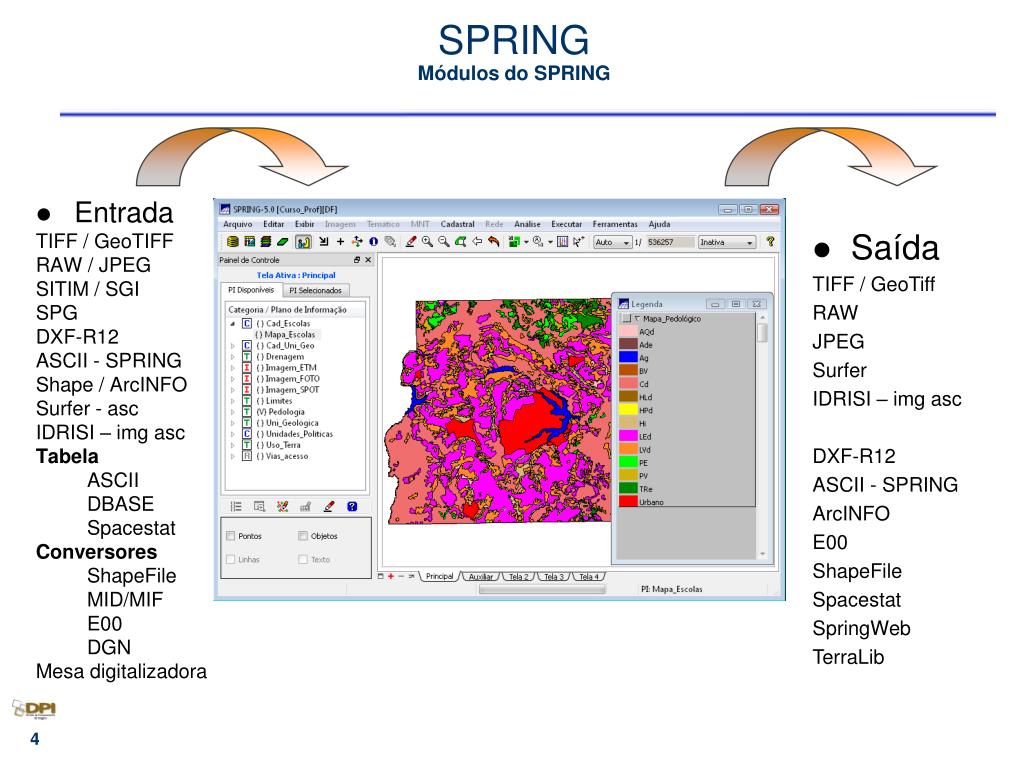Open the Editar menu

coord(274,224)
